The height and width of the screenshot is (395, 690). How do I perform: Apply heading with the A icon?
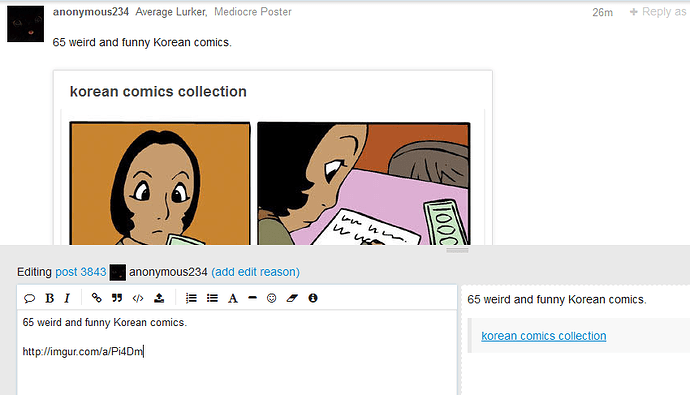coord(233,298)
